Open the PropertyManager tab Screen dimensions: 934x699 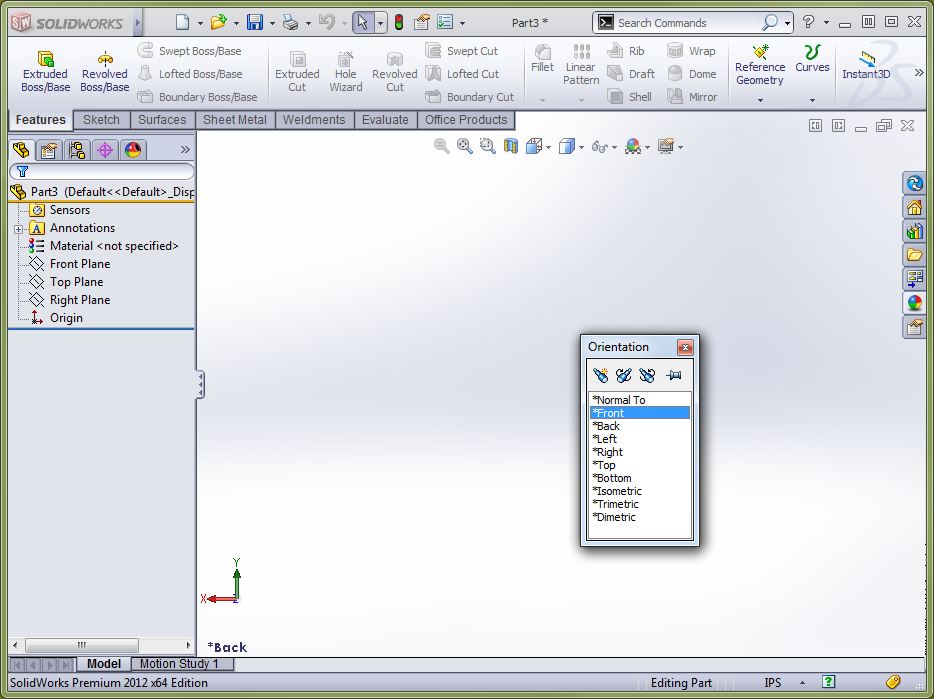pyautogui.click(x=49, y=150)
